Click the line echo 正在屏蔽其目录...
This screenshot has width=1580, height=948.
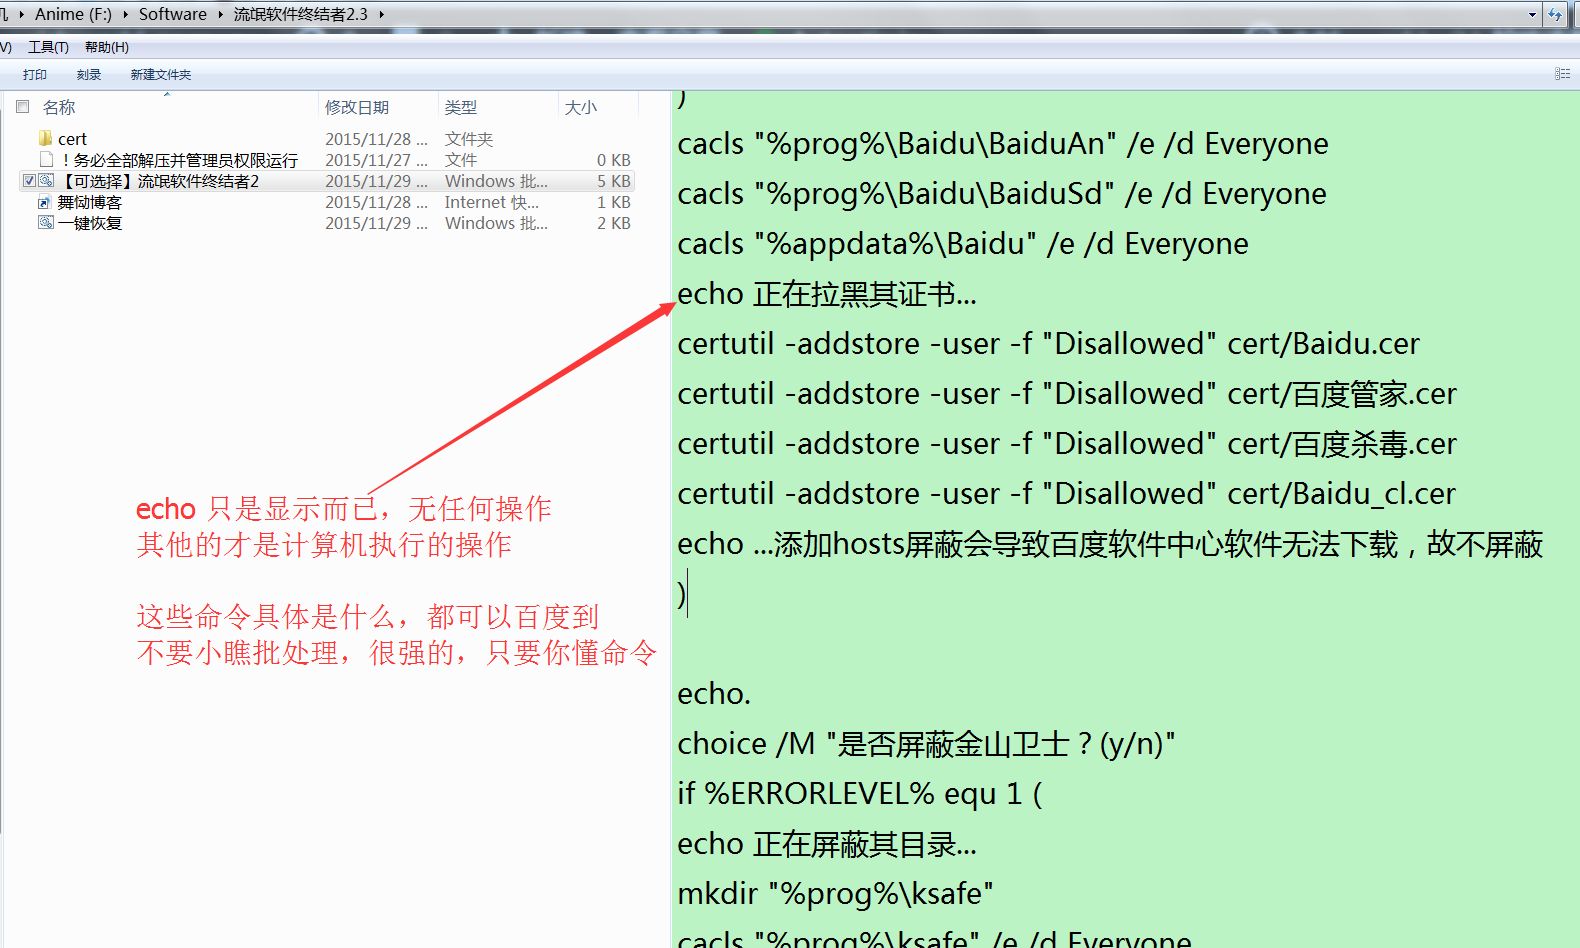point(827,844)
